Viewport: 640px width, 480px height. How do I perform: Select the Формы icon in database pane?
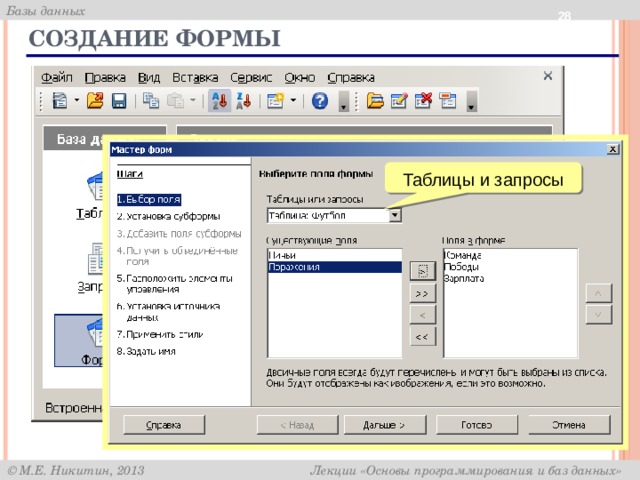(x=79, y=340)
